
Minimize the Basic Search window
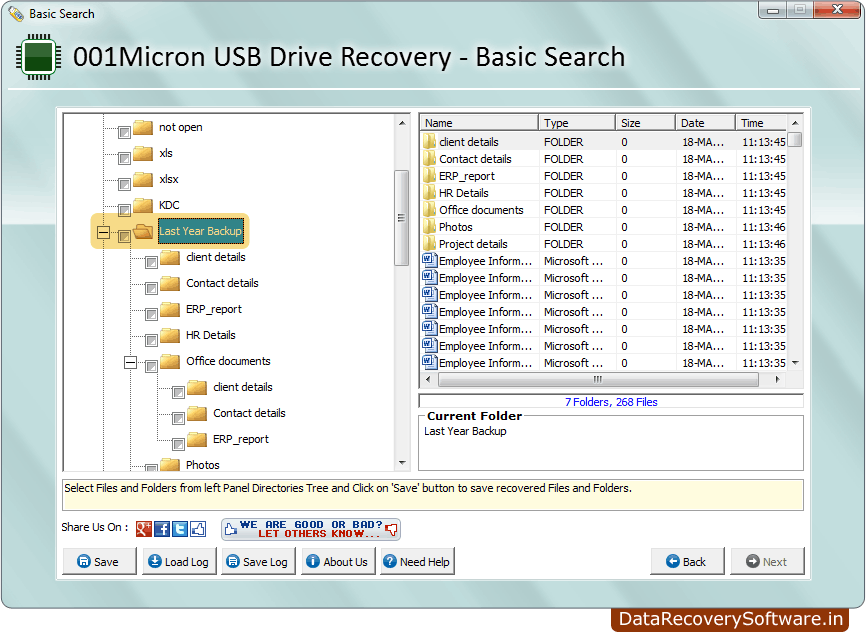(773, 9)
